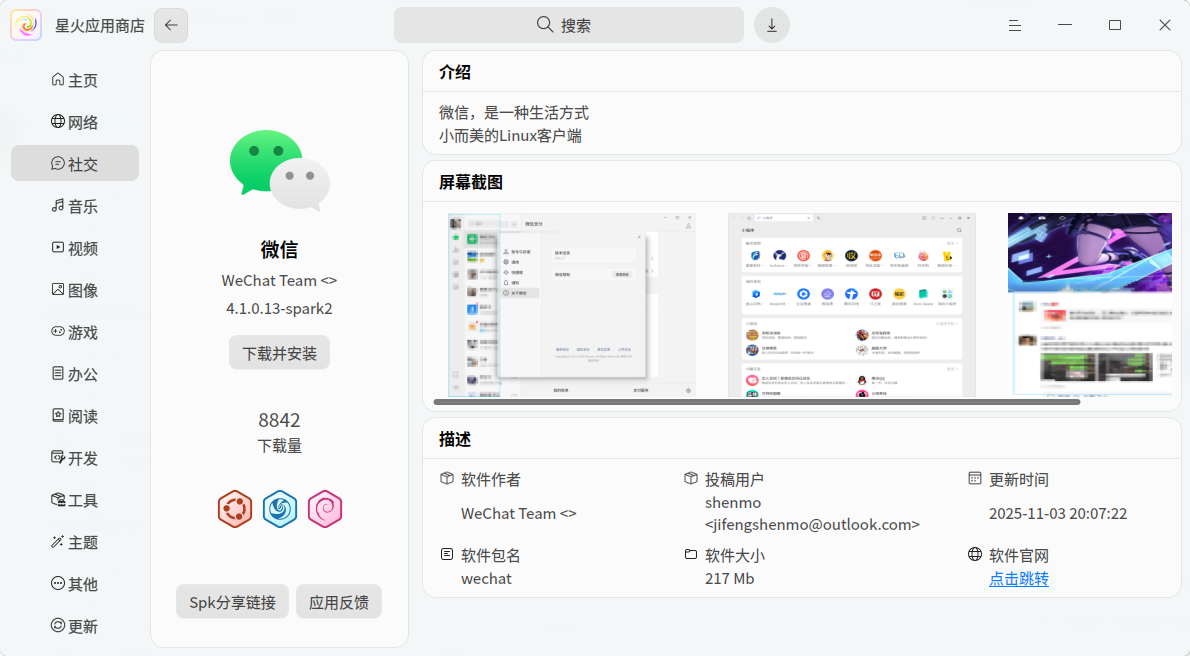
Task: Open the 游戏 games category
Action: [x=74, y=333]
